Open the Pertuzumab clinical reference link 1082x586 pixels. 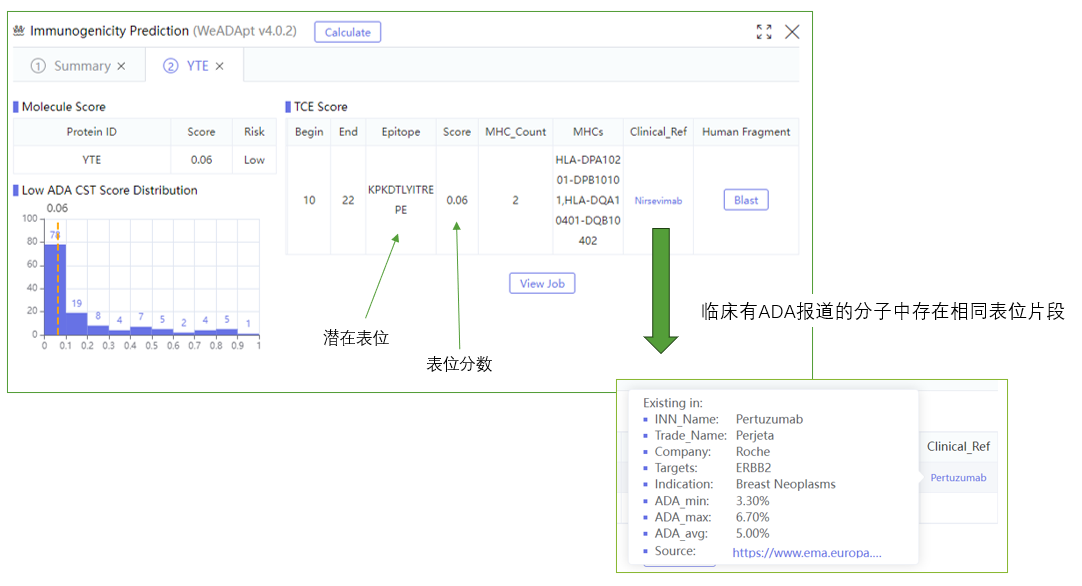(958, 478)
